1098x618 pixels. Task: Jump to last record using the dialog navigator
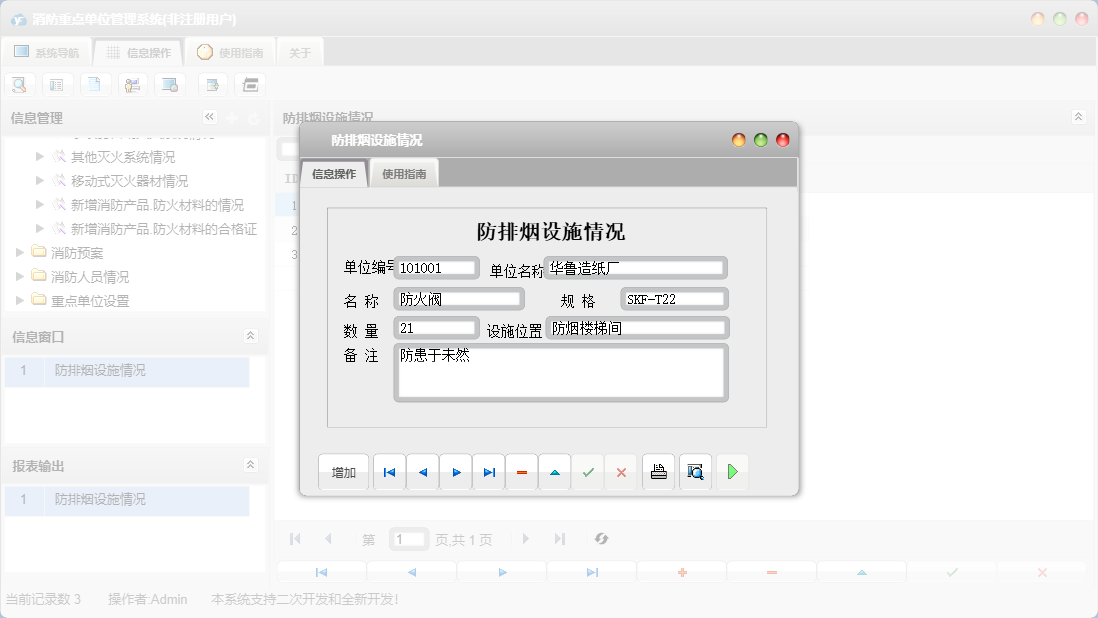489,471
